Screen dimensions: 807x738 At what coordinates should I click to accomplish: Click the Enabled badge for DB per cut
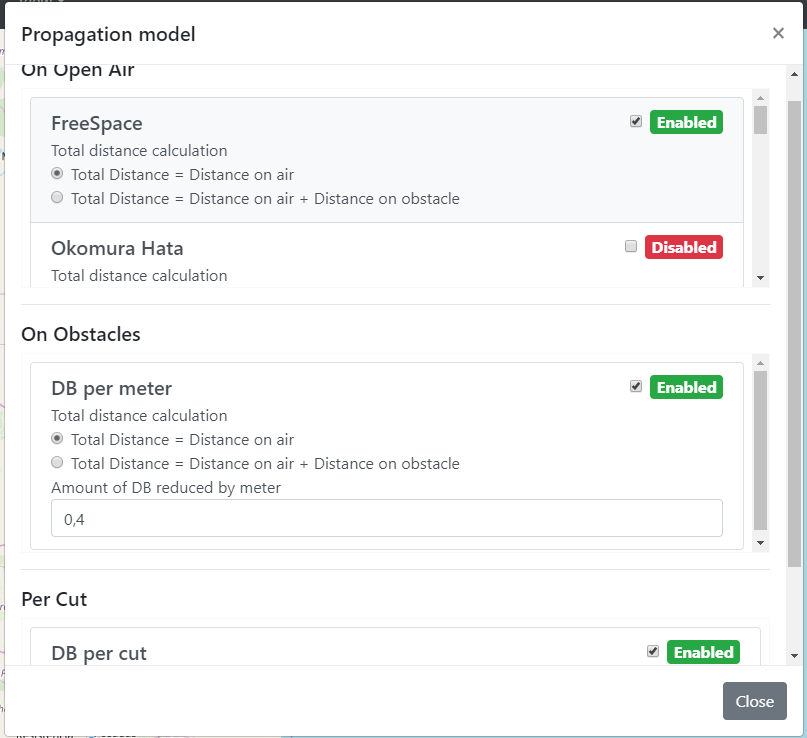tap(703, 653)
